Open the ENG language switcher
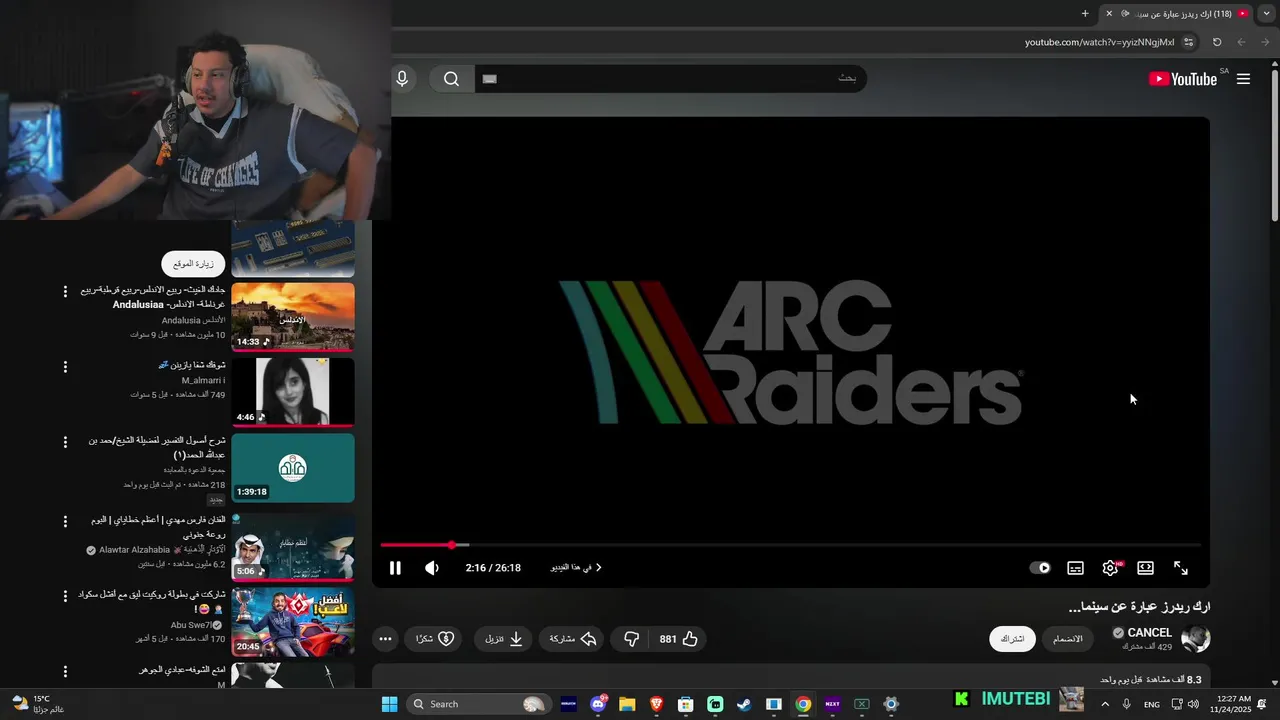Image resolution: width=1280 pixels, height=720 pixels. click(1152, 704)
